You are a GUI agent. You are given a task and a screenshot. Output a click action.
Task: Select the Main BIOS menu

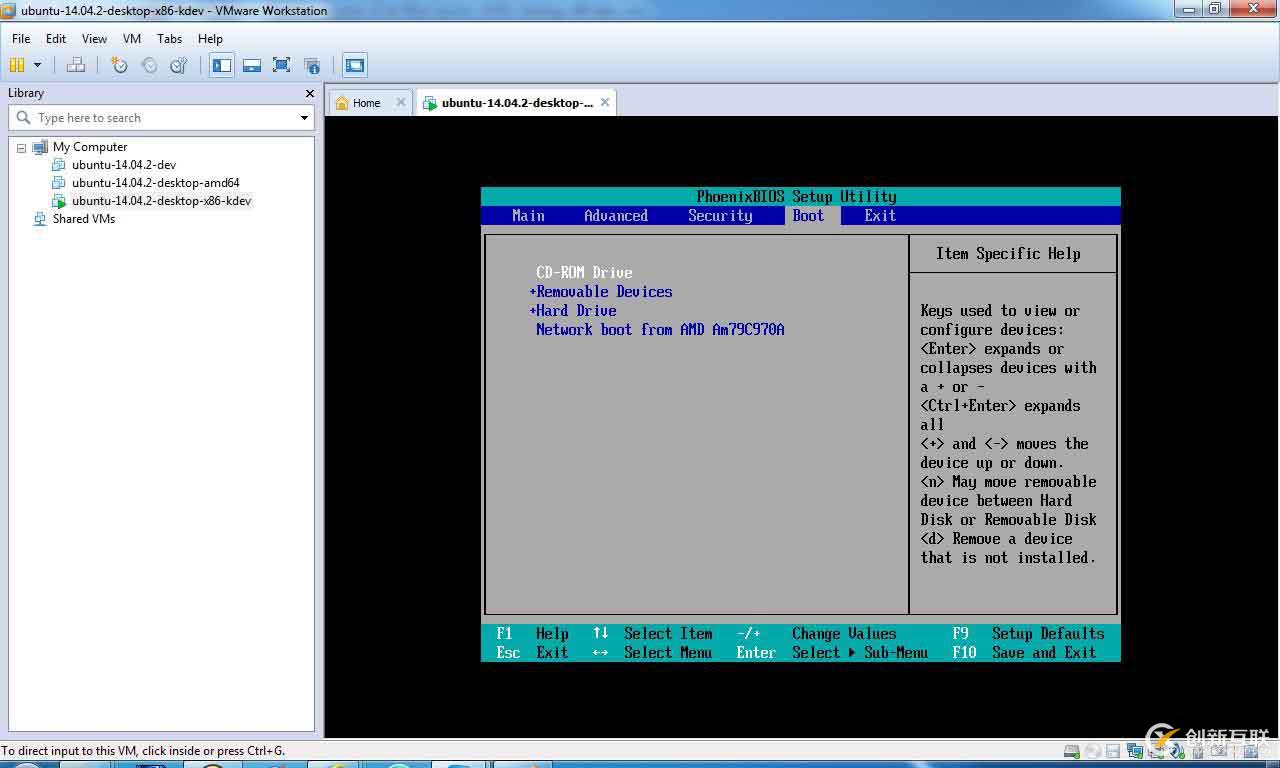(x=528, y=216)
